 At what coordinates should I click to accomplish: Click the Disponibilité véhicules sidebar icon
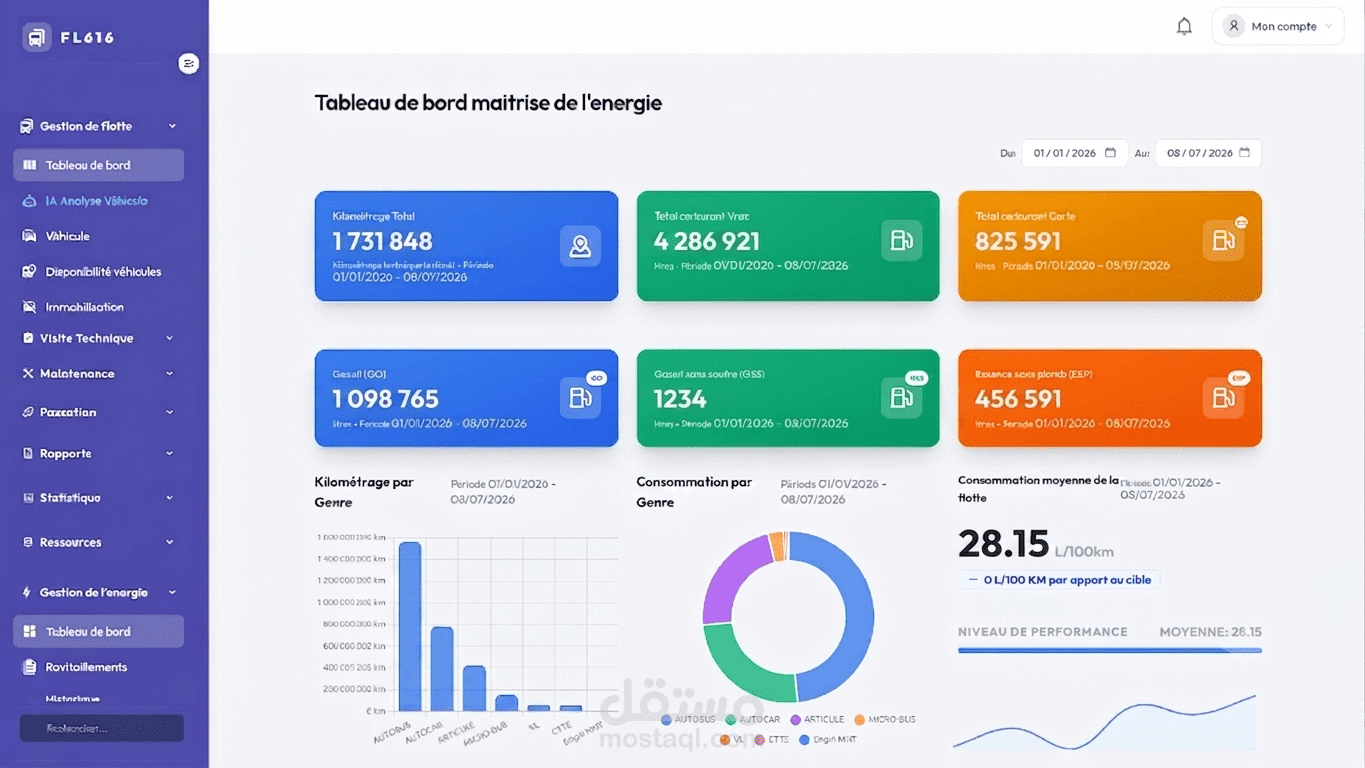tap(28, 272)
